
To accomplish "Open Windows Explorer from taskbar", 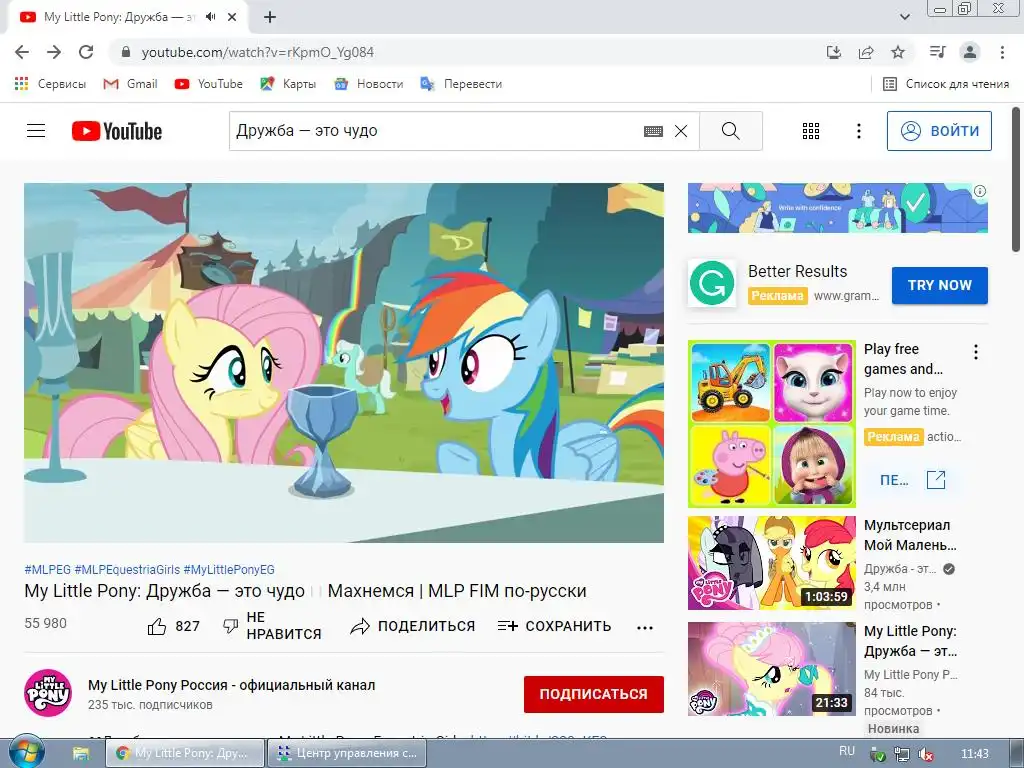I will tap(80, 754).
